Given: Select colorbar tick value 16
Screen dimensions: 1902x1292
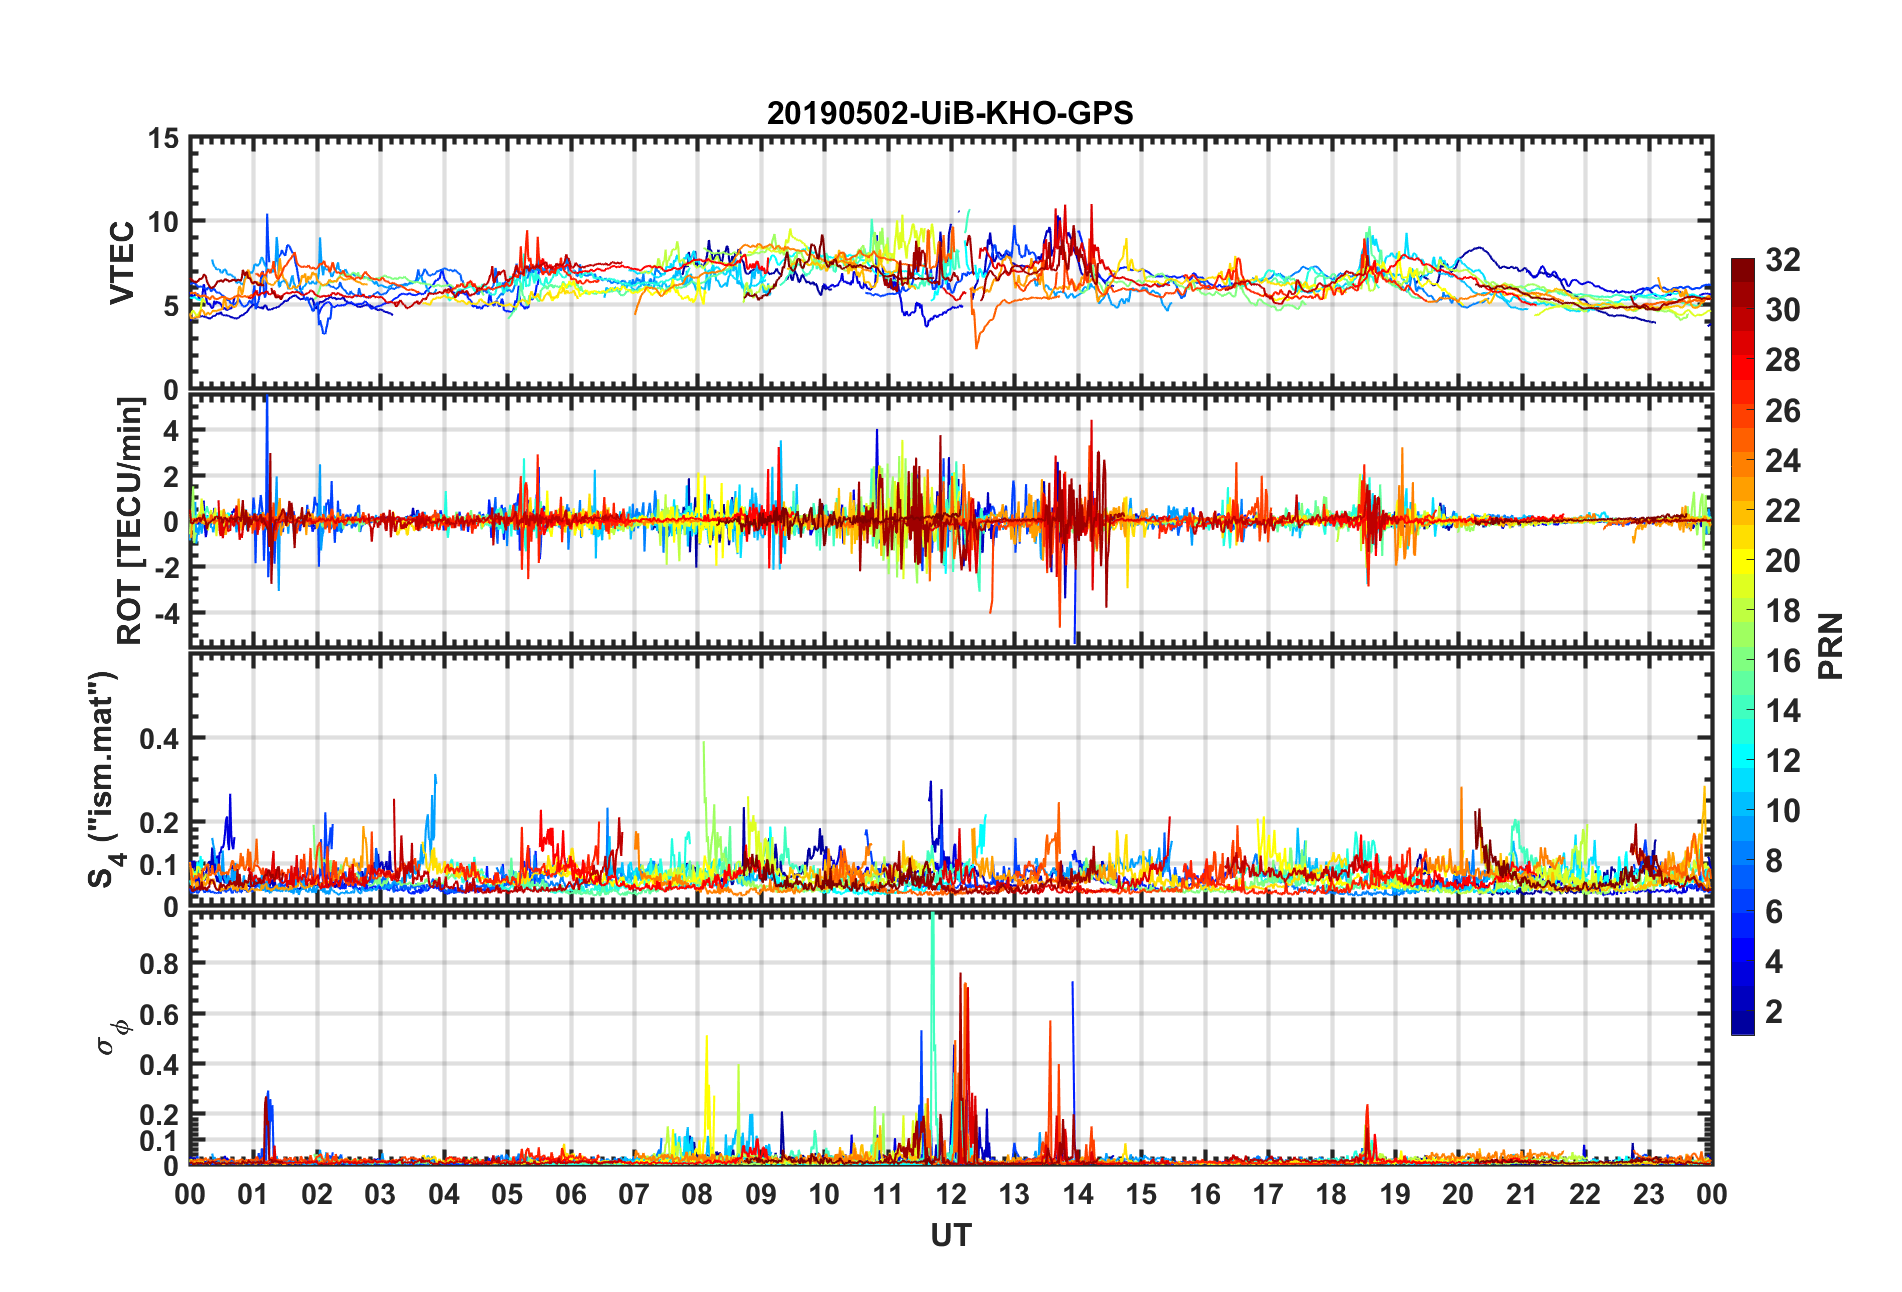Looking at the screenshot, I should pos(1783,660).
